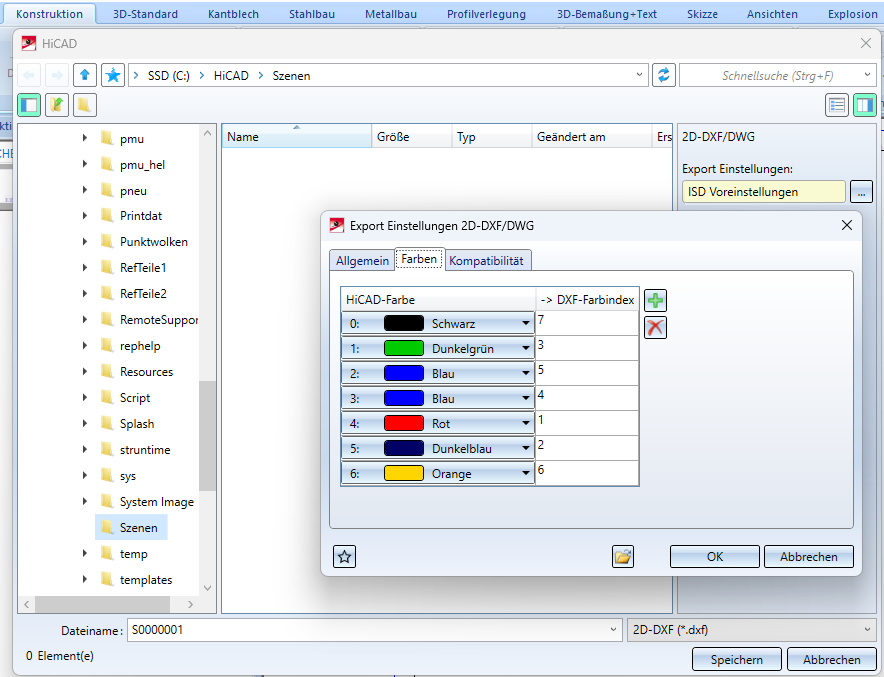The height and width of the screenshot is (677, 884).
Task: Select the Farben tab
Action: (x=419, y=259)
